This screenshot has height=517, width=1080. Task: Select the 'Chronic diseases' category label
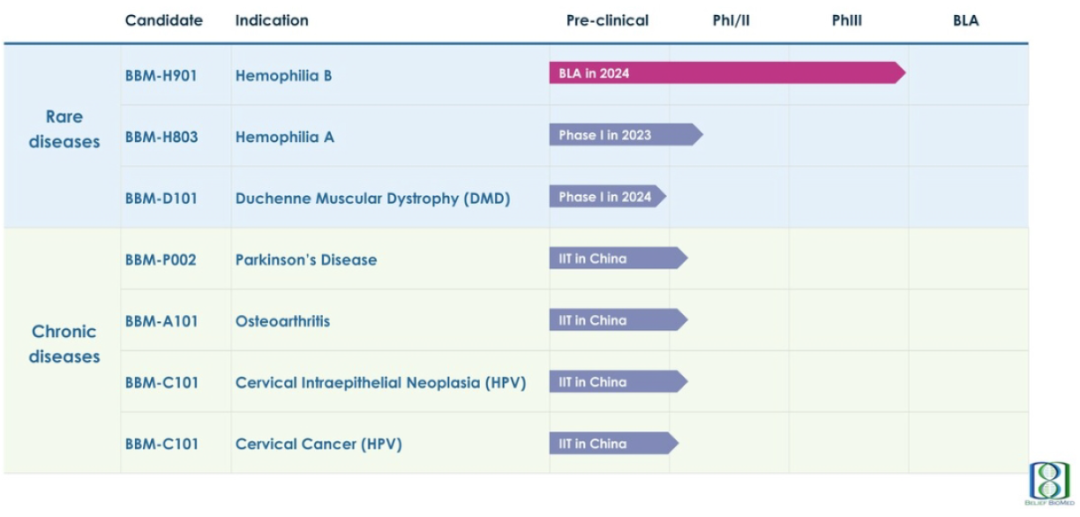[x=64, y=344]
